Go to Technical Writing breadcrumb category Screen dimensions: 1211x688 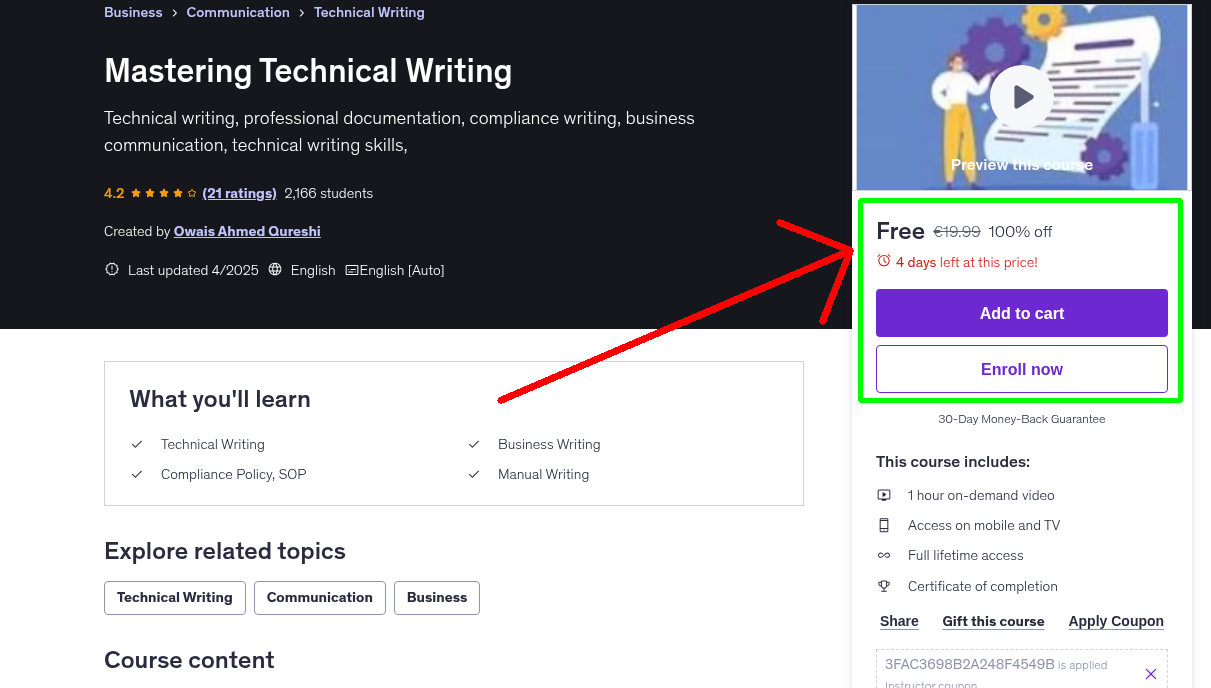coord(369,12)
